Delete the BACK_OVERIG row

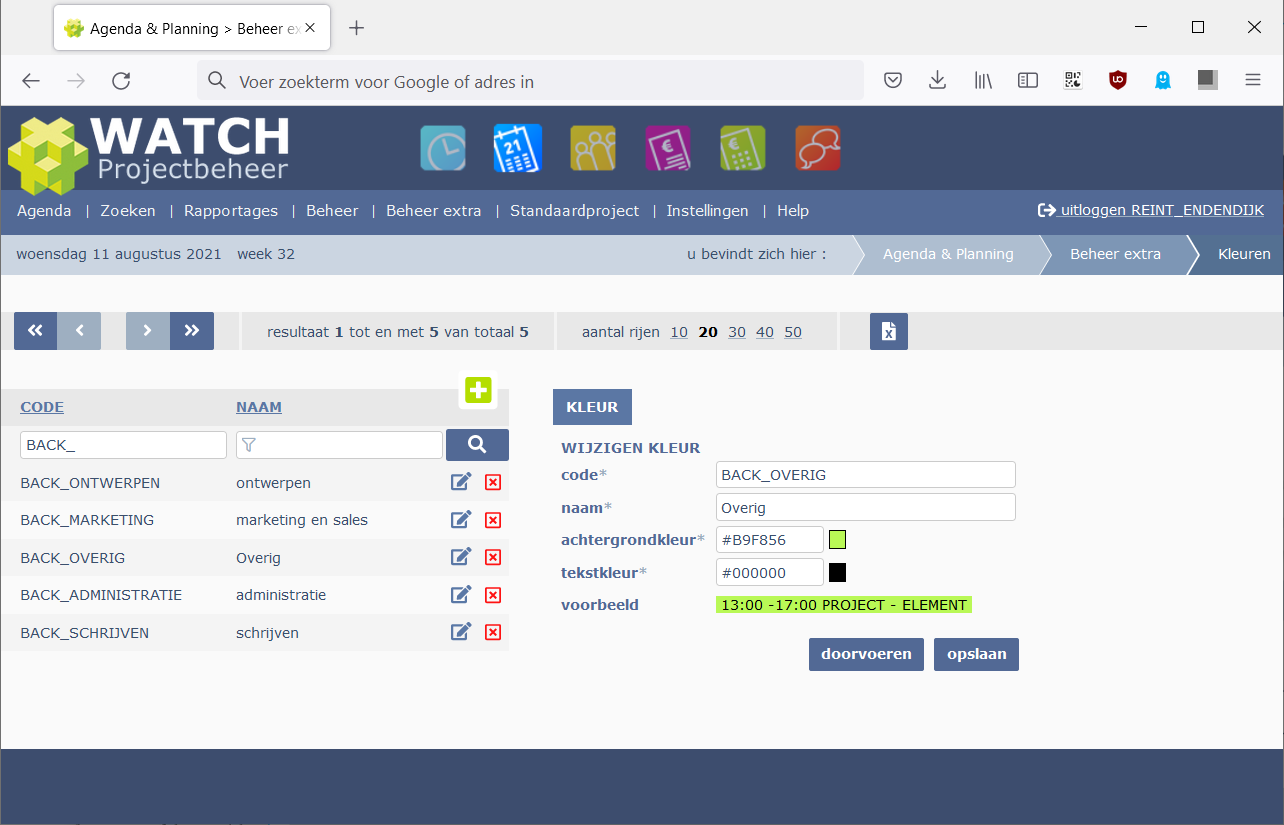[x=493, y=558]
